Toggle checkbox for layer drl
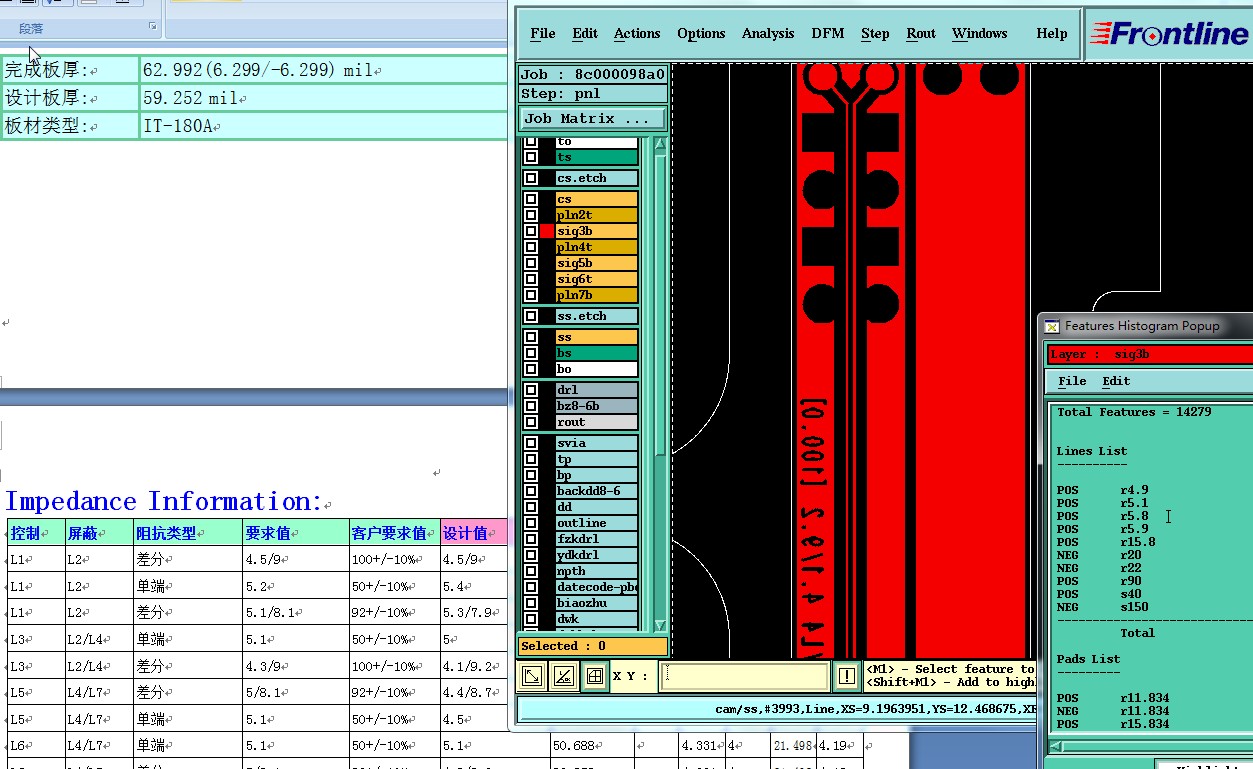Viewport: 1253px width, 769px height. point(531,390)
